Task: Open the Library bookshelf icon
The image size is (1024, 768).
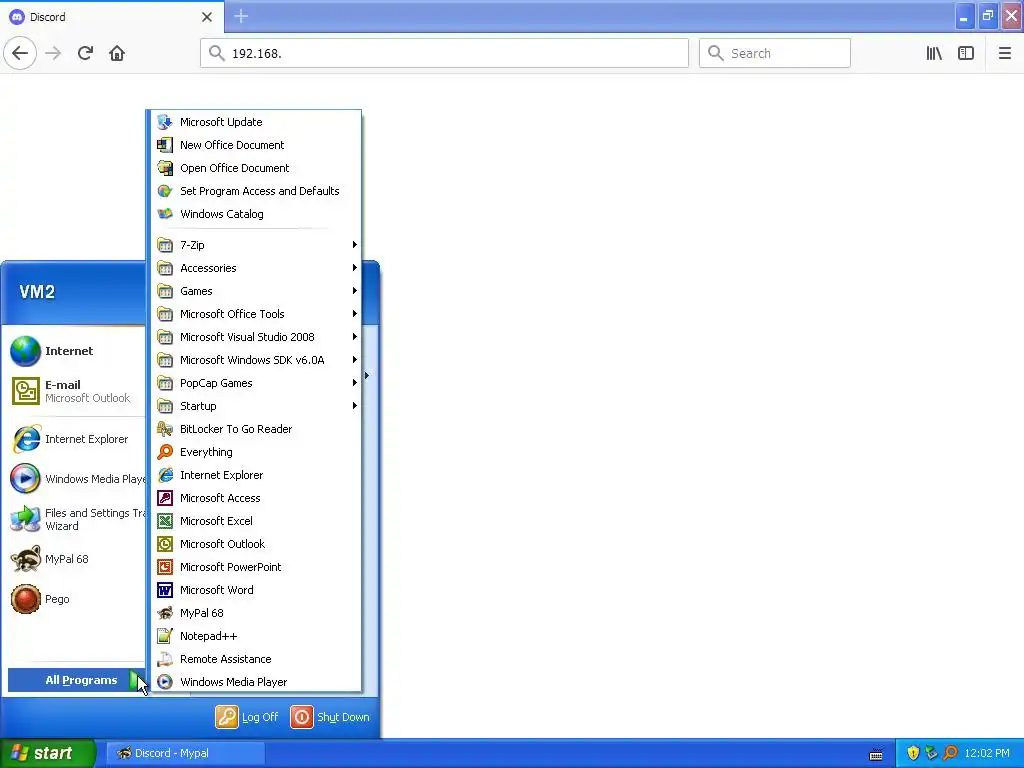Action: [934, 53]
